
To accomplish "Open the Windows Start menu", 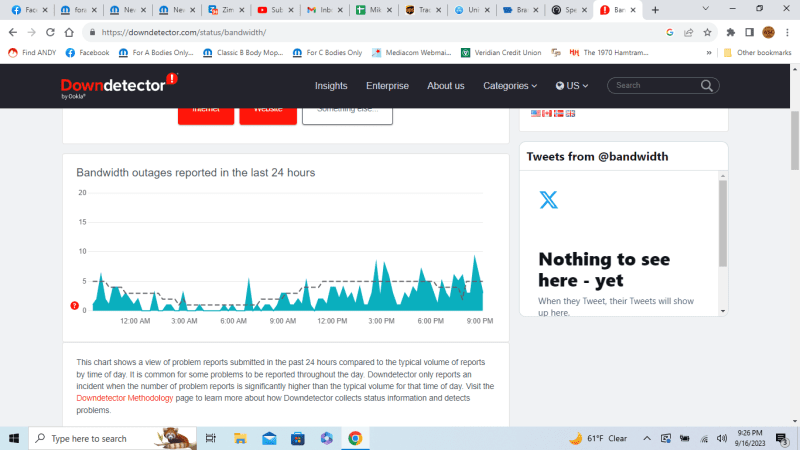I will coord(14,438).
